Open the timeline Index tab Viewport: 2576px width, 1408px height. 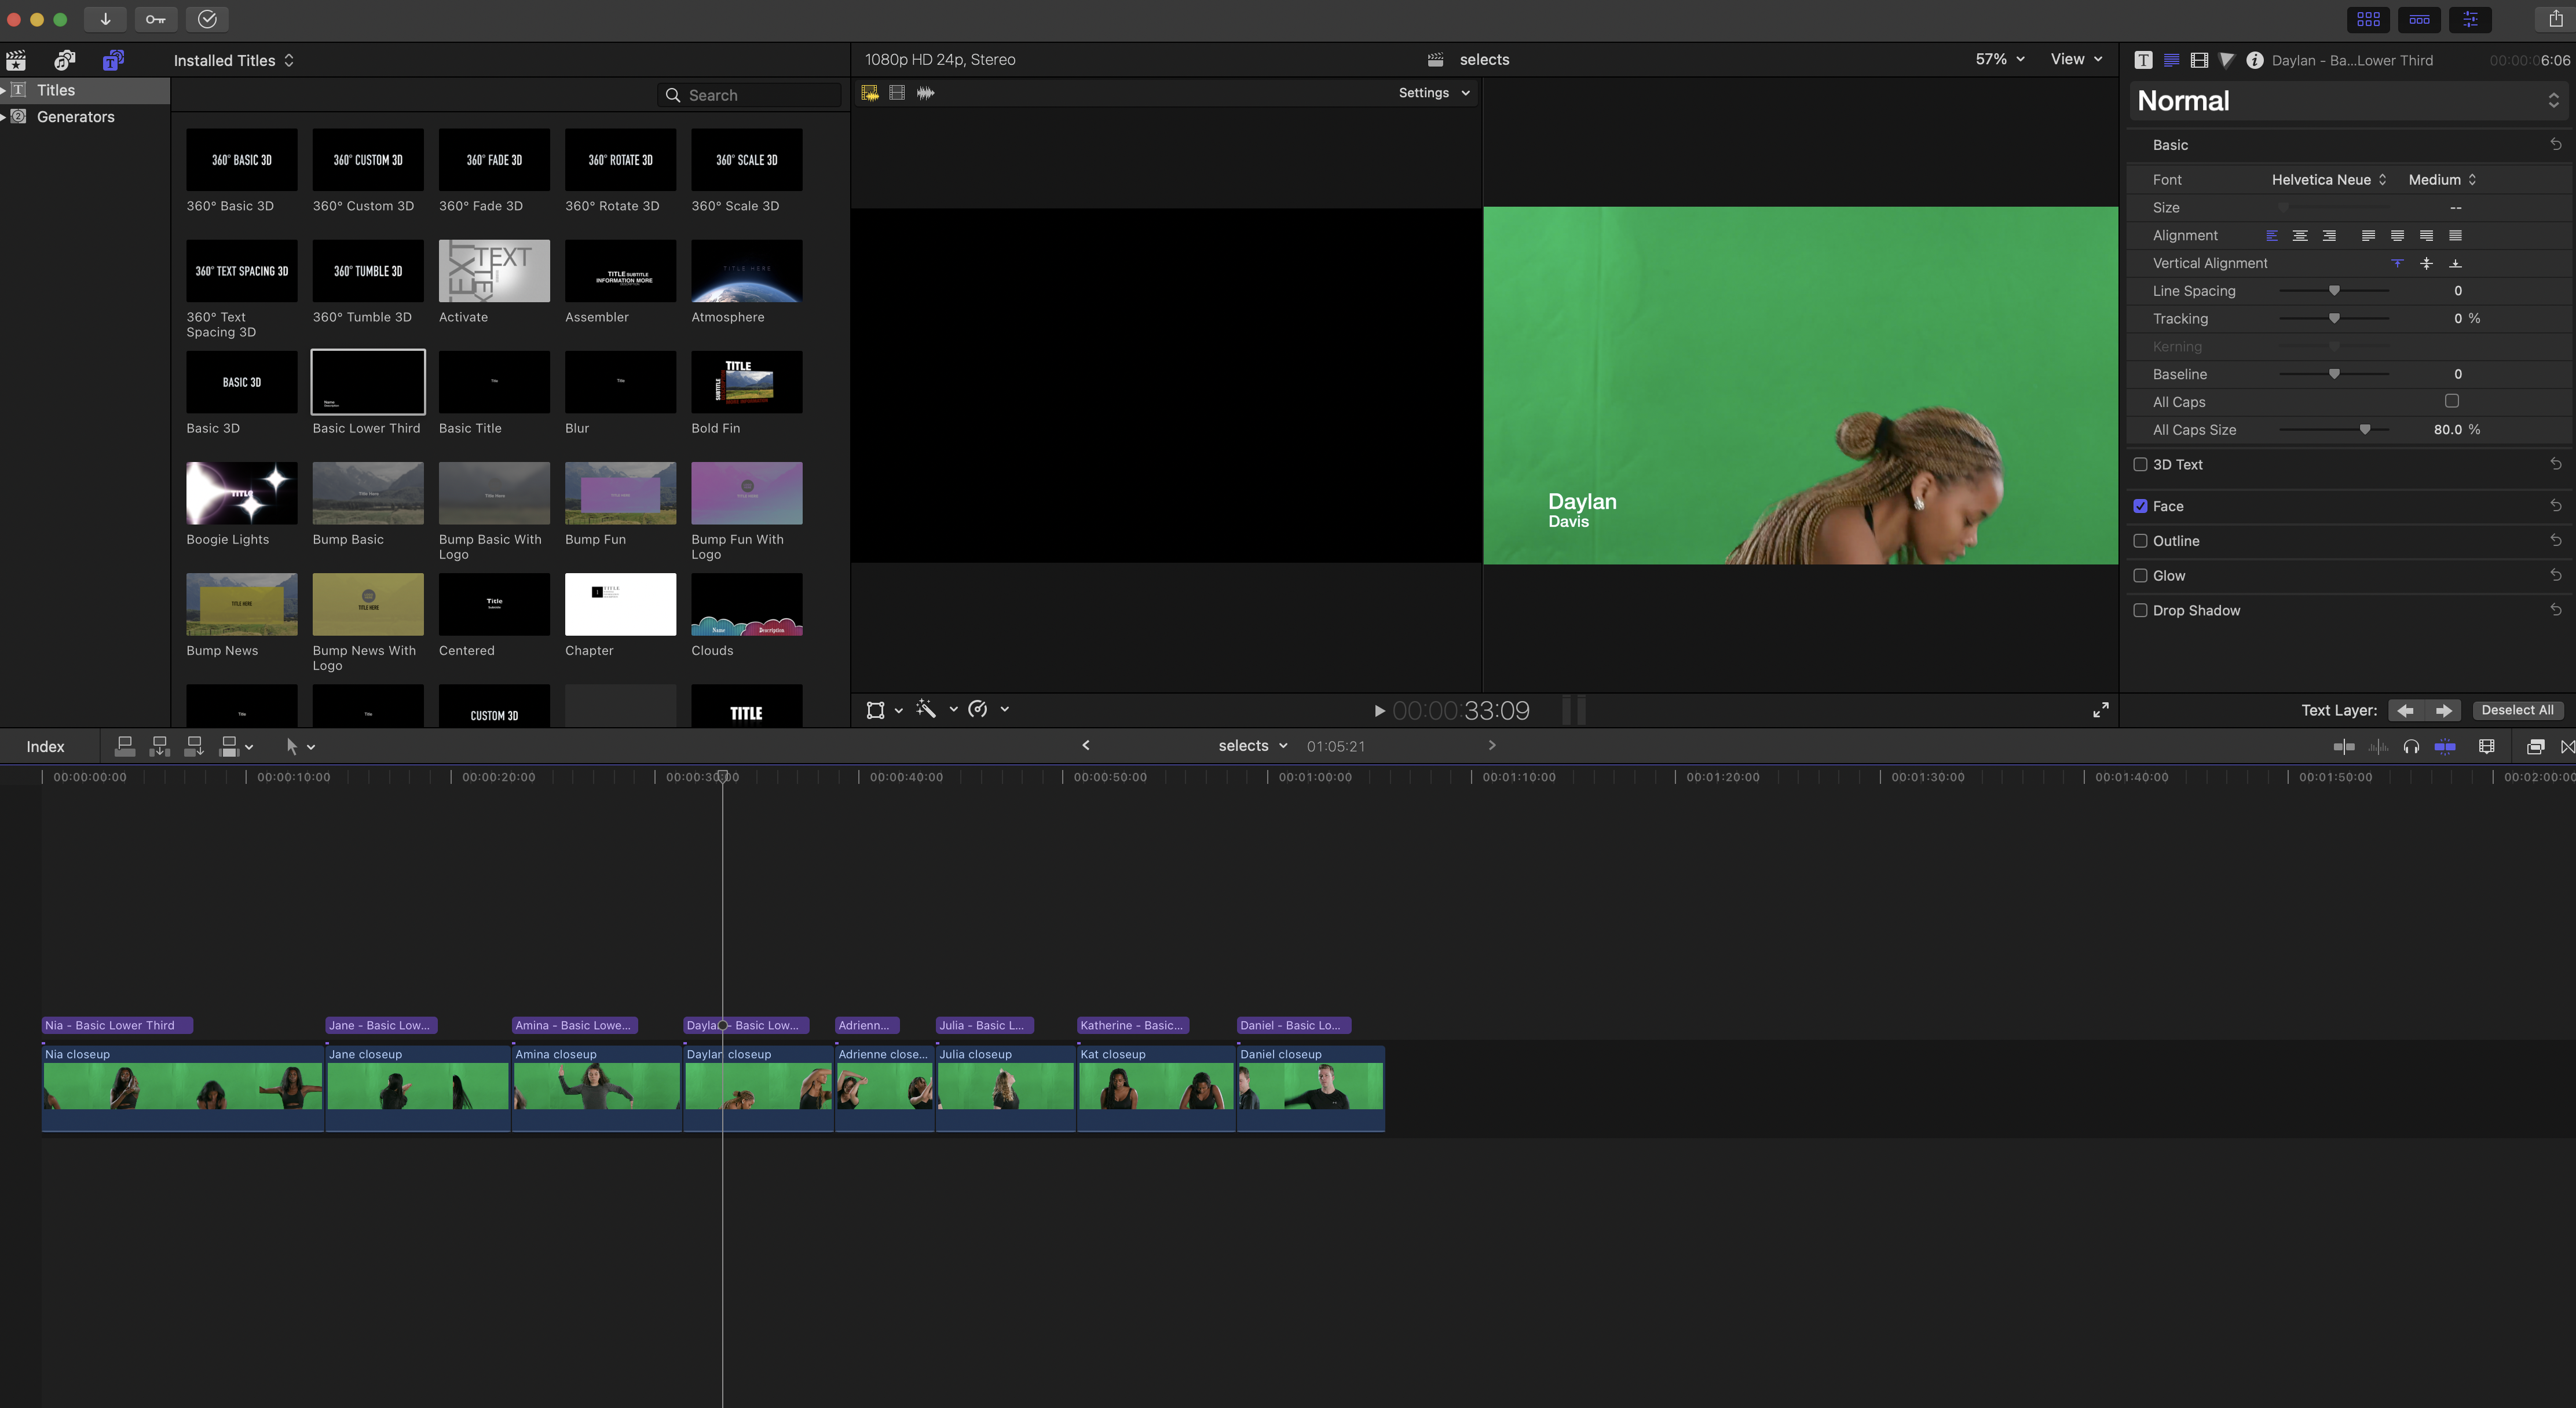point(45,746)
